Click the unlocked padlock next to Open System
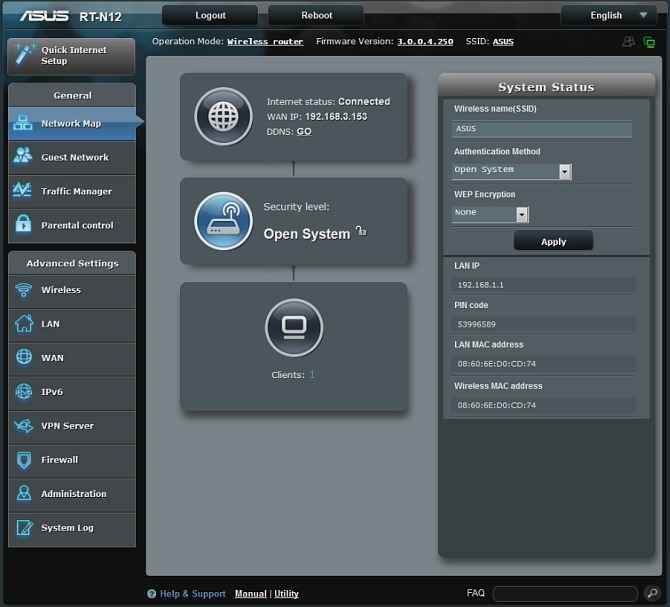The height and width of the screenshot is (607, 670). pos(361,231)
